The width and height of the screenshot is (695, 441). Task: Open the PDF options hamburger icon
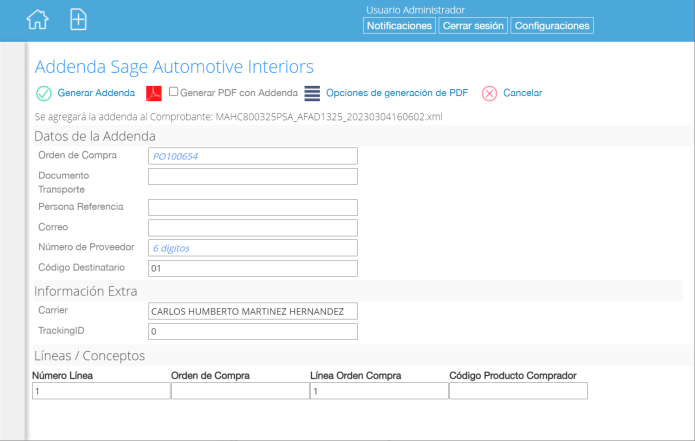pyautogui.click(x=312, y=93)
